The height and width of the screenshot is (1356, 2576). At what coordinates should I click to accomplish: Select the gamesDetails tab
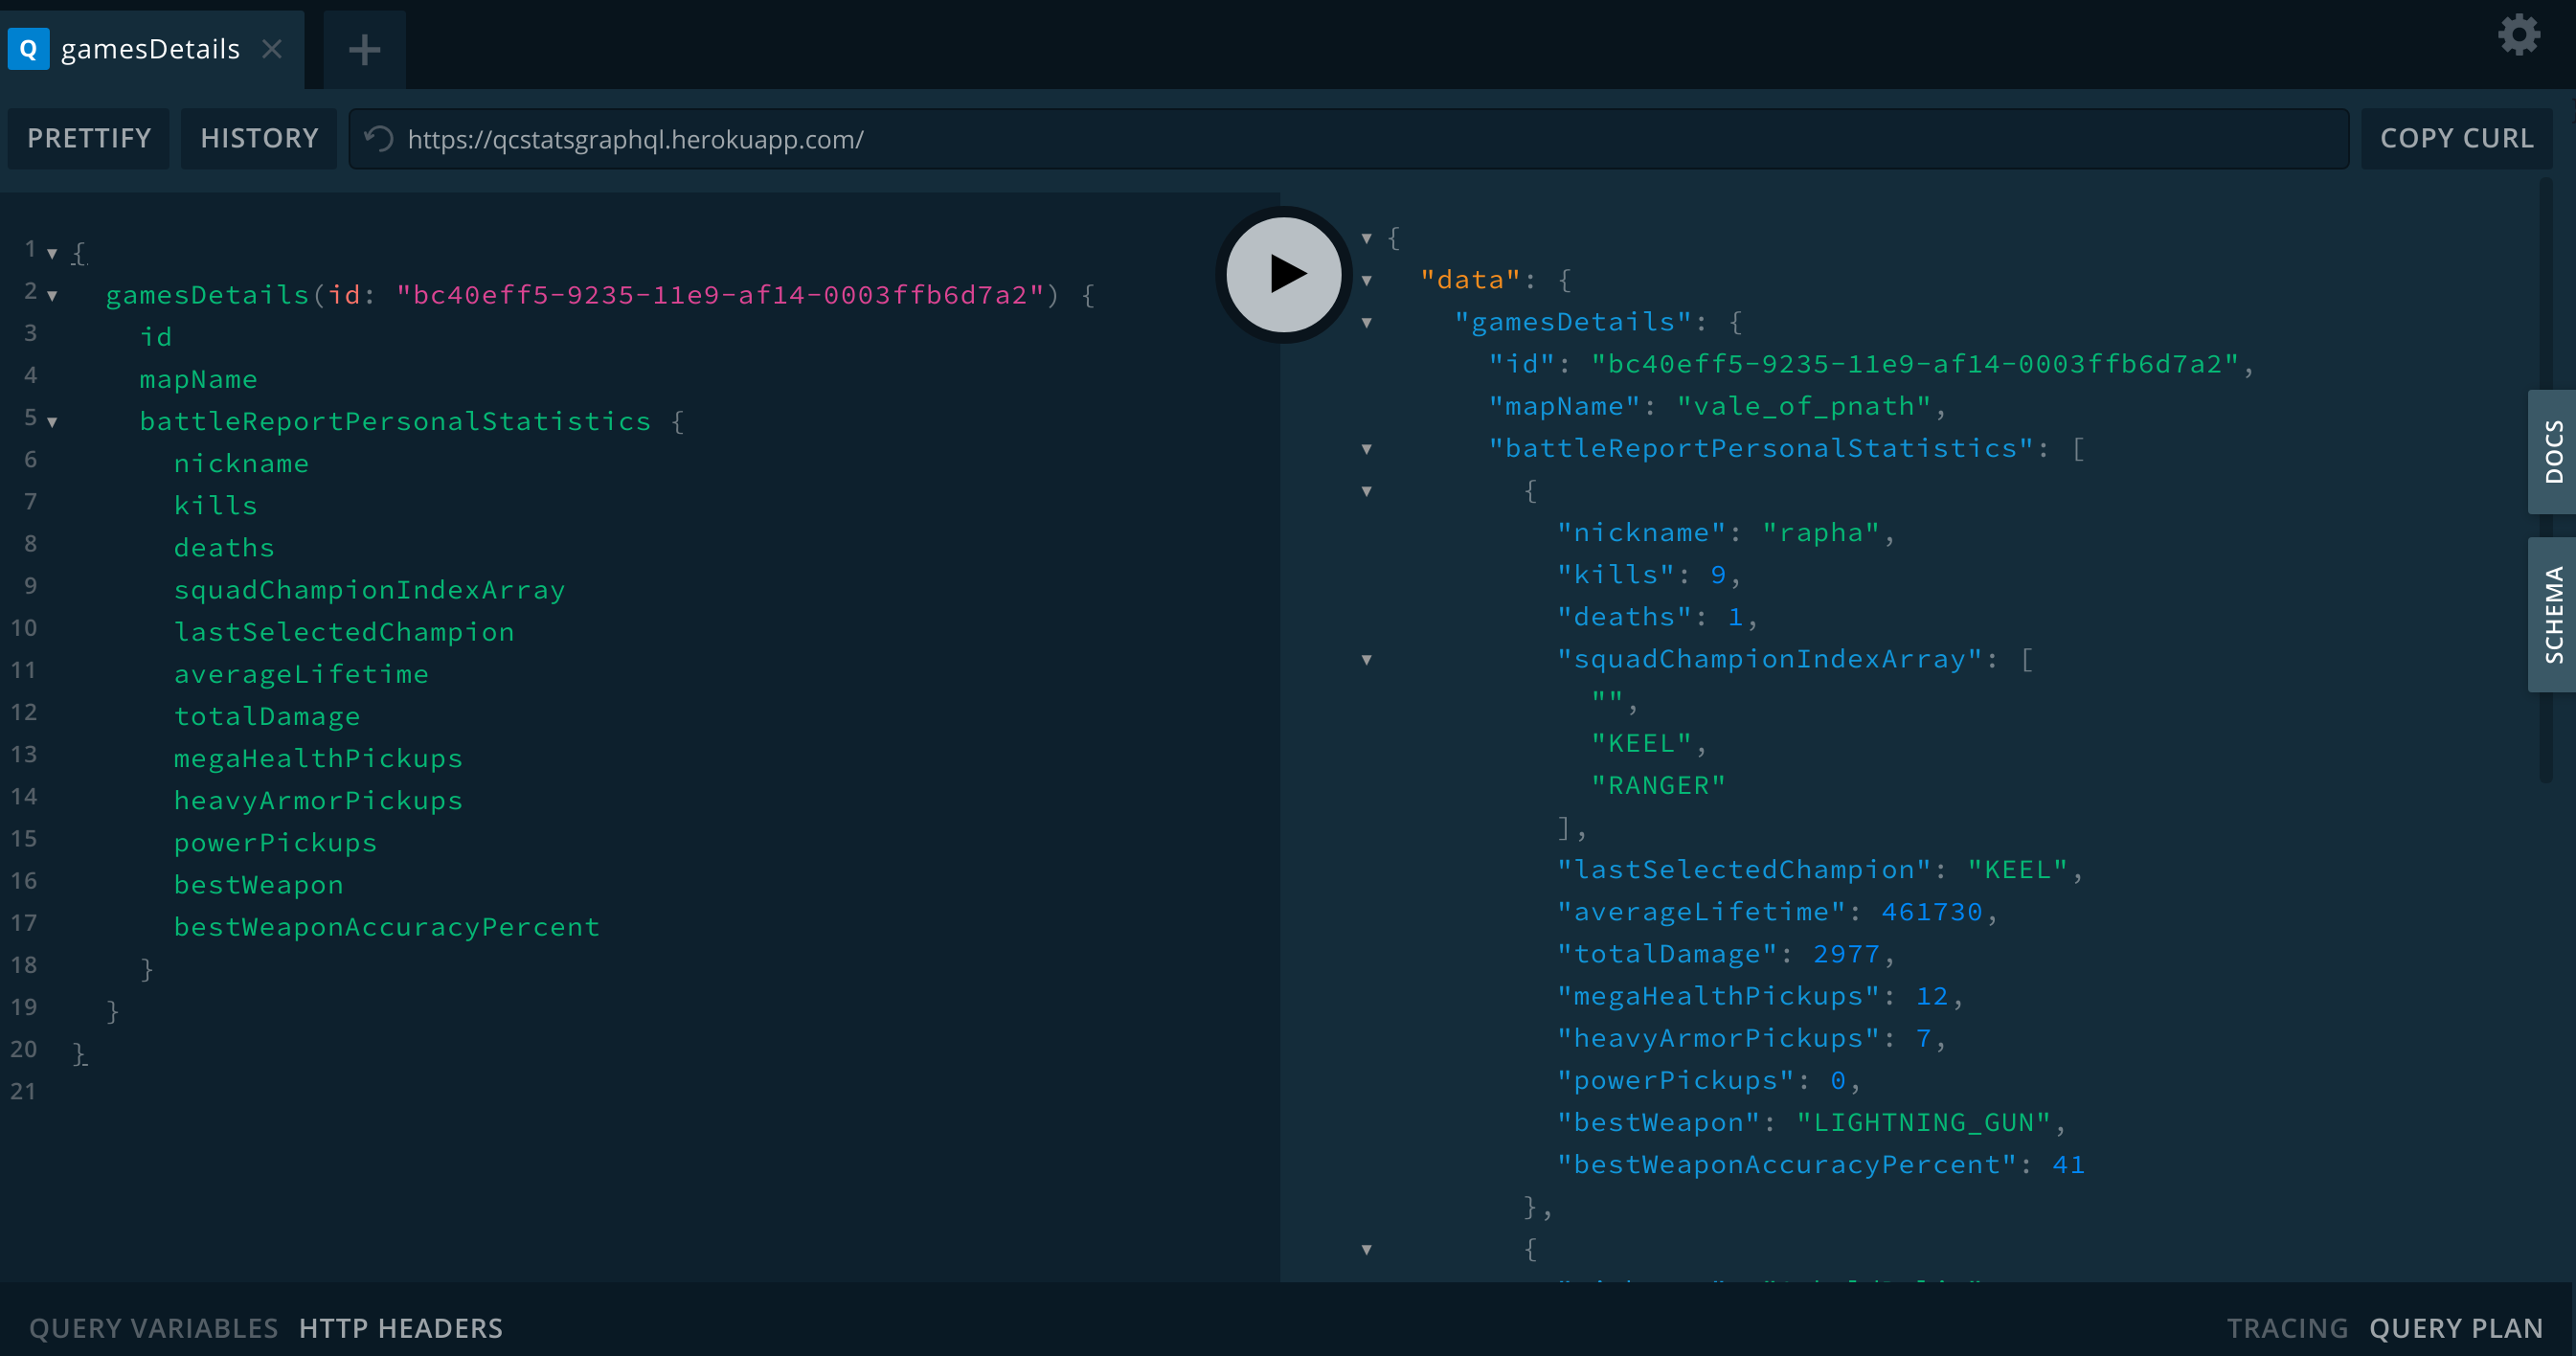coord(152,49)
